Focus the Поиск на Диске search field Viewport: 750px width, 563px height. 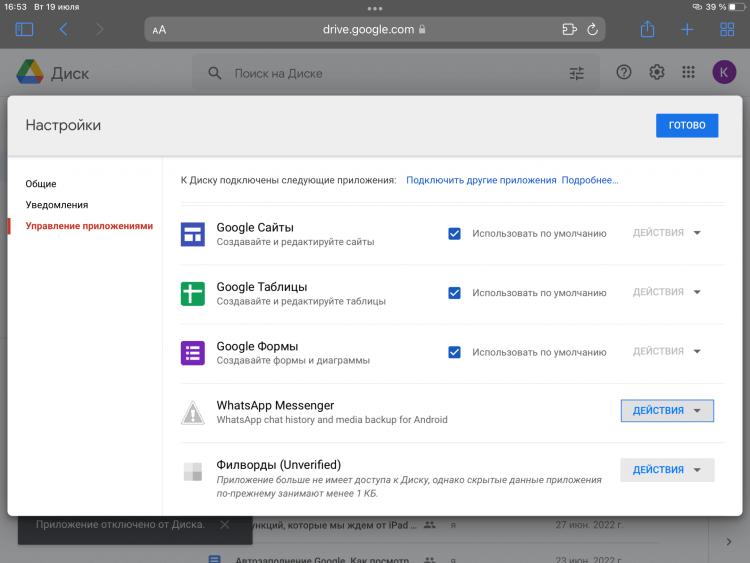coord(396,73)
